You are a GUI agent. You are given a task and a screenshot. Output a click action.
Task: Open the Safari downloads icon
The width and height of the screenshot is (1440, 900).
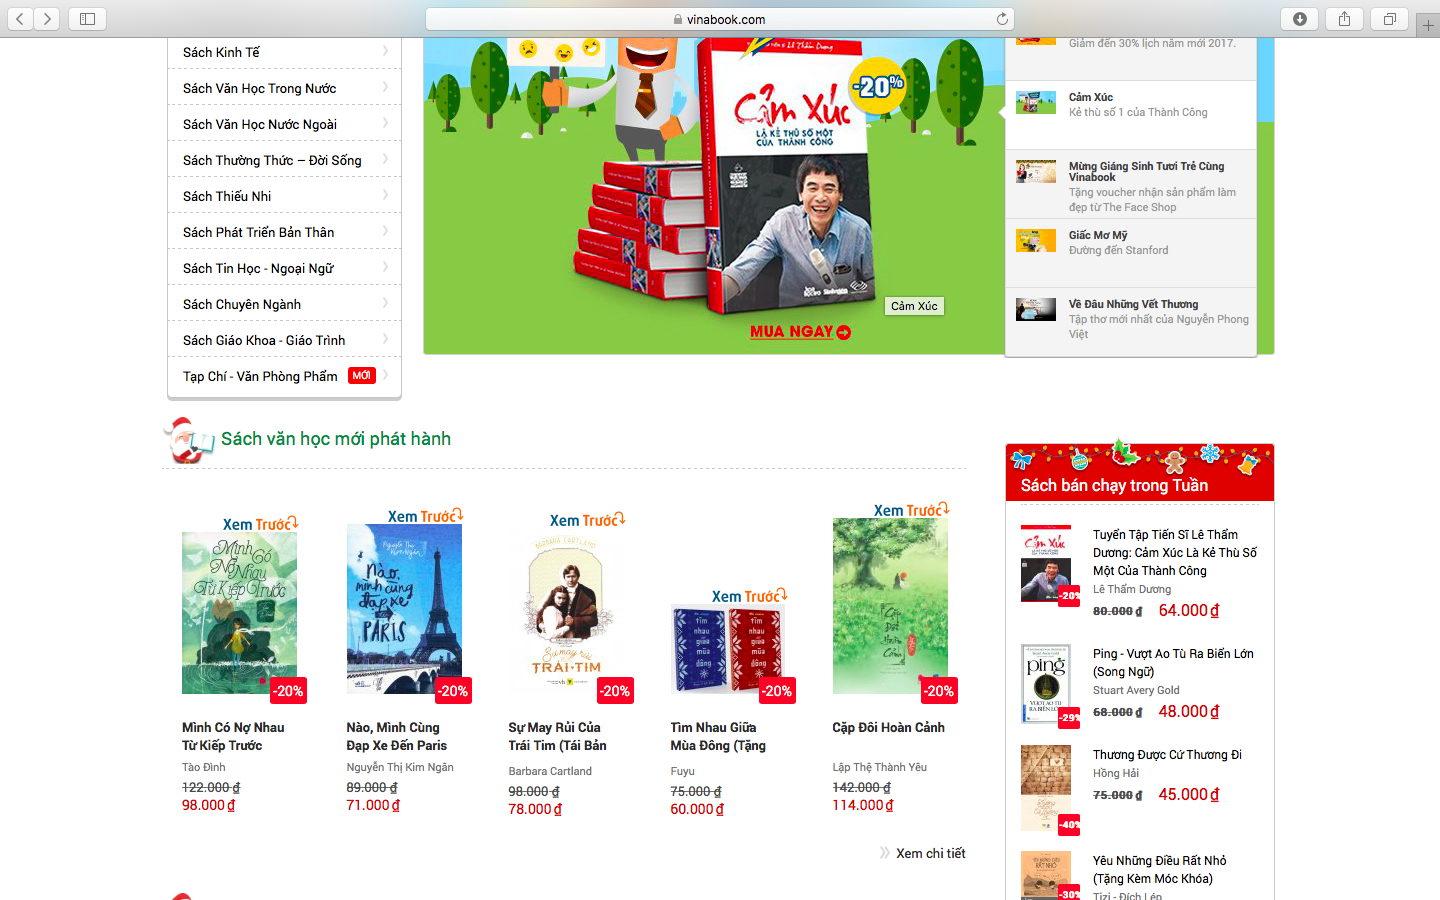pos(1300,19)
